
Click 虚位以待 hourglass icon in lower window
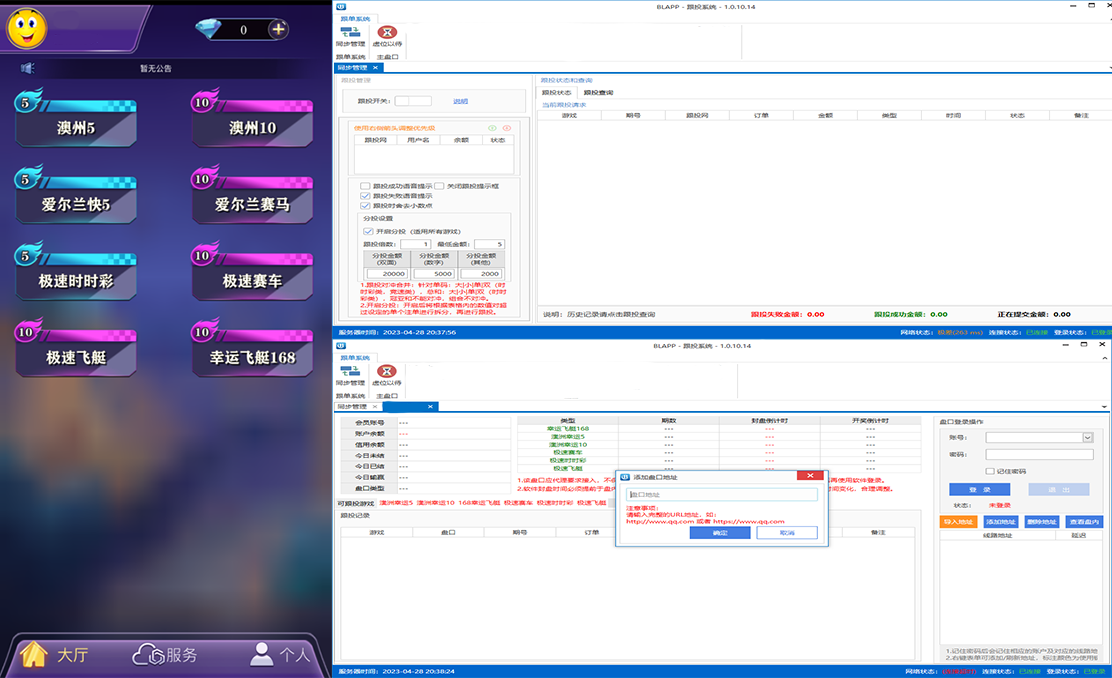point(387,372)
